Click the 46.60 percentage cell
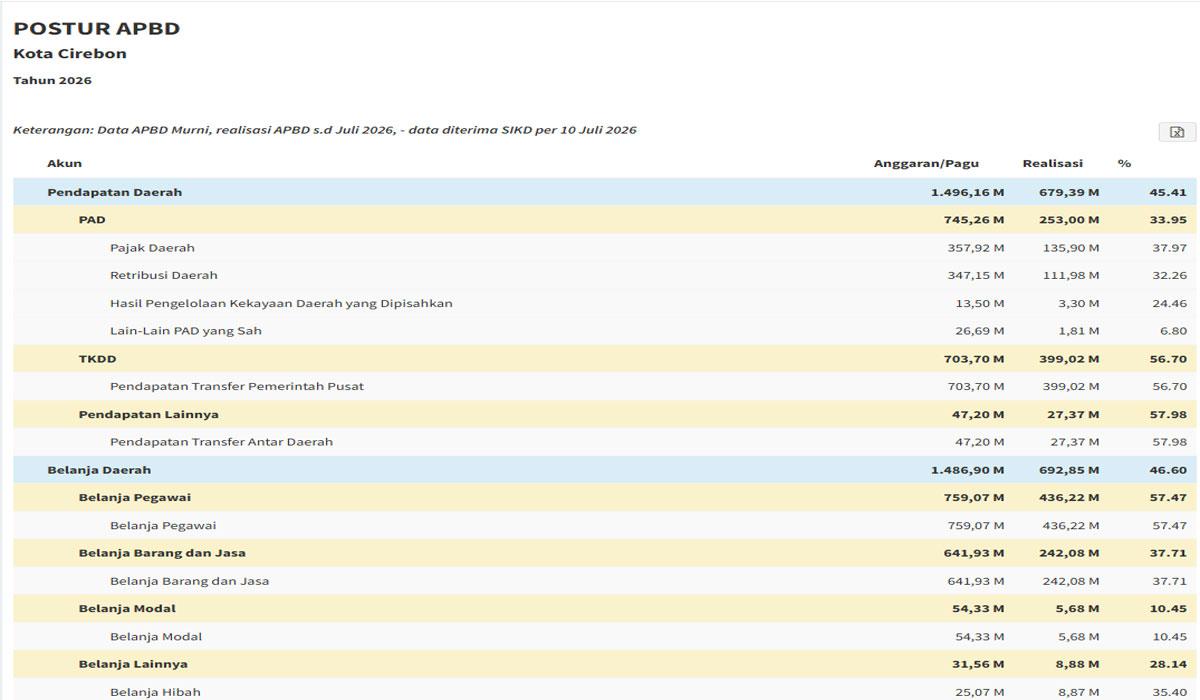Image resolution: width=1200 pixels, height=700 pixels. click(x=1168, y=470)
